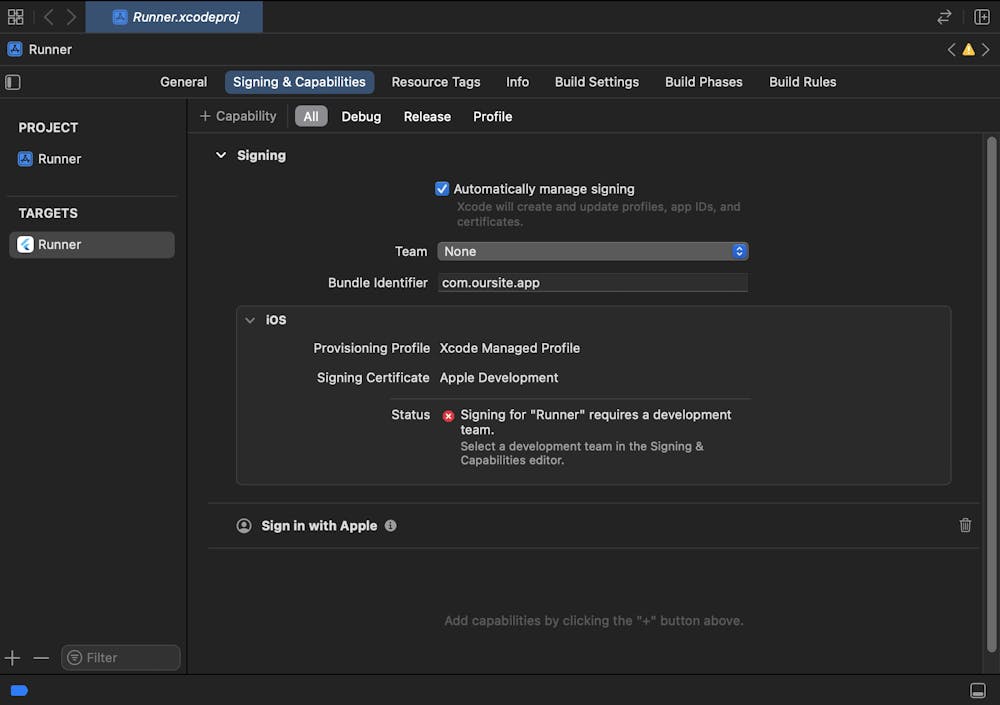This screenshot has height=705, width=1000.
Task: Uncheck Automatically manage signing
Action: 442,189
